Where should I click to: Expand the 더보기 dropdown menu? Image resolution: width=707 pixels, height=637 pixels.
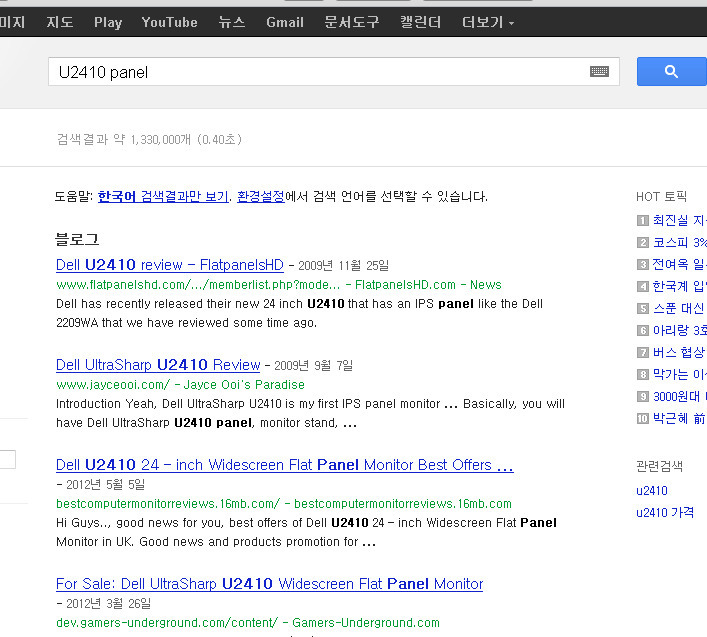click(488, 22)
